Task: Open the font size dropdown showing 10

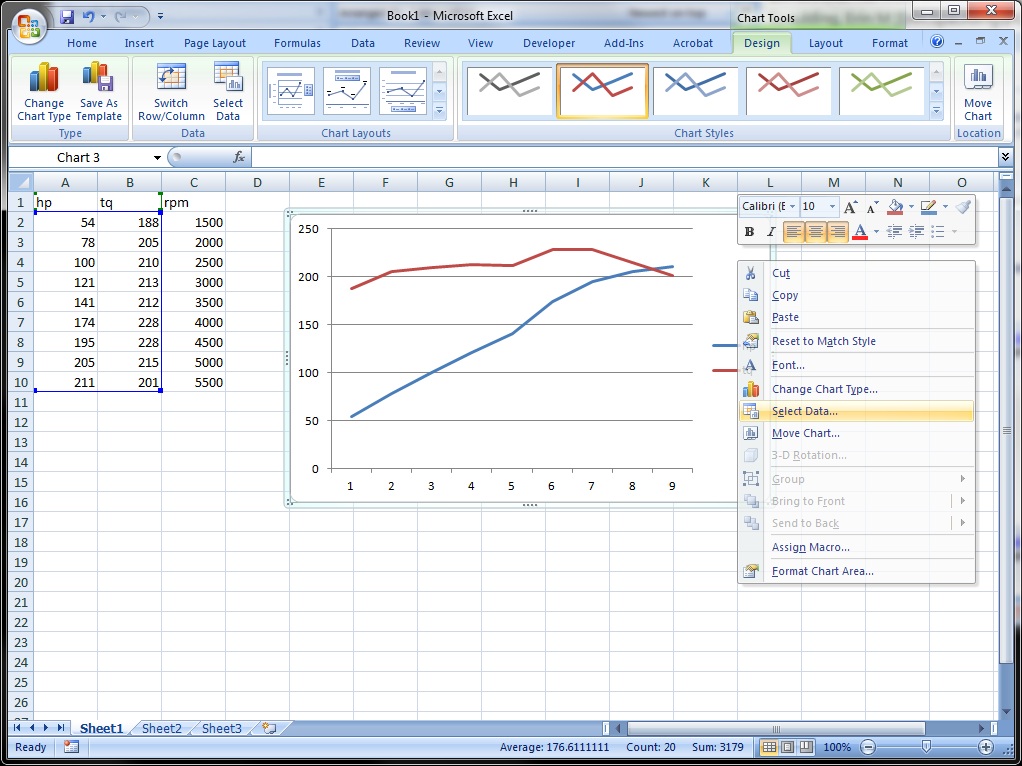Action: (832, 207)
